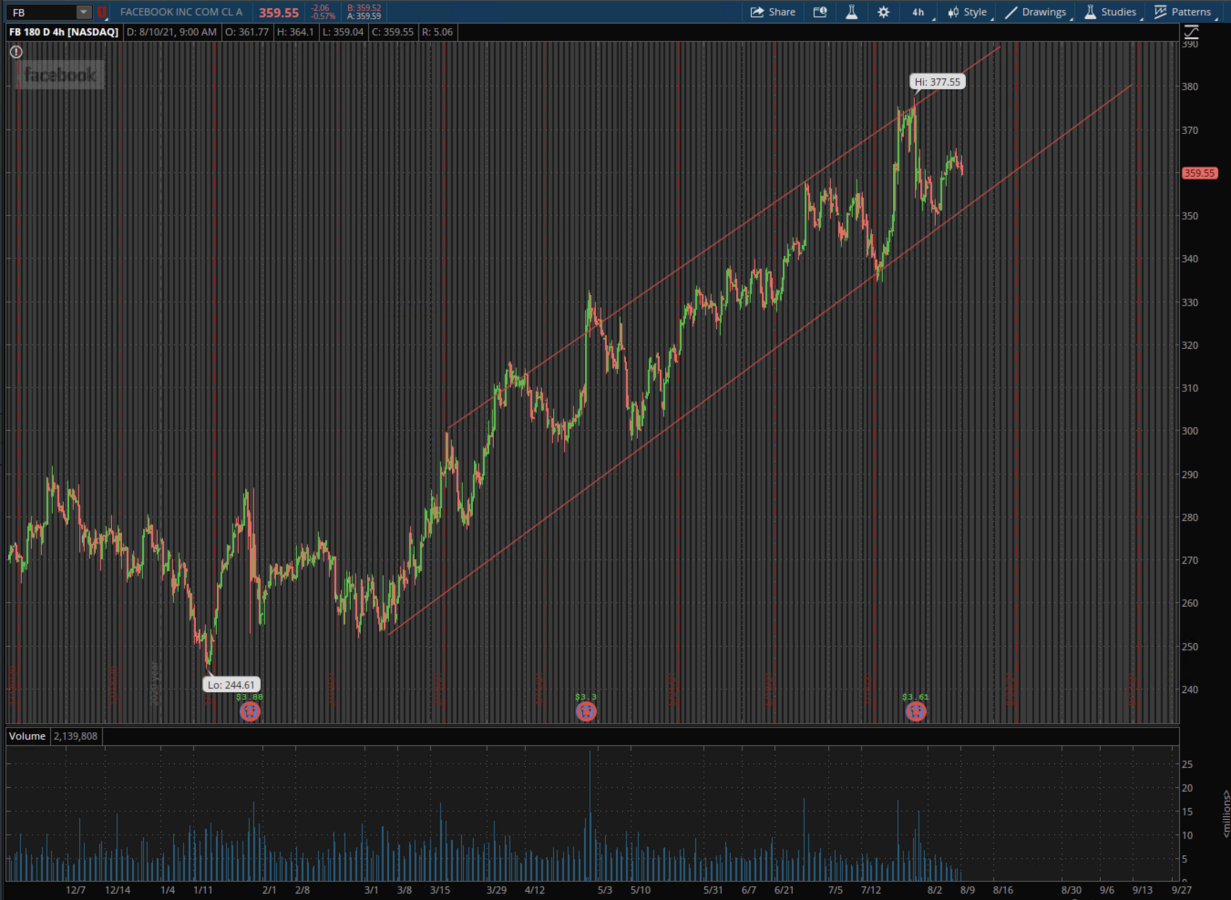
Task: Click the last price 359.55 in header
Action: coord(279,12)
